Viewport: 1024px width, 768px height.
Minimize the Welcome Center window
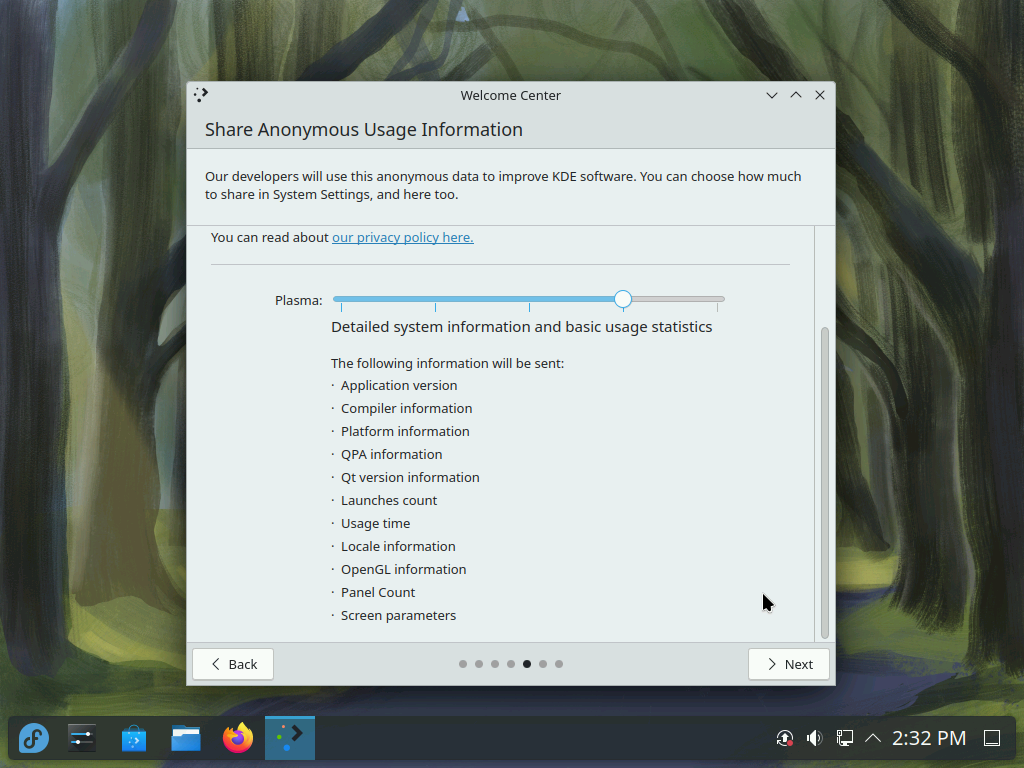pyautogui.click(x=772, y=95)
